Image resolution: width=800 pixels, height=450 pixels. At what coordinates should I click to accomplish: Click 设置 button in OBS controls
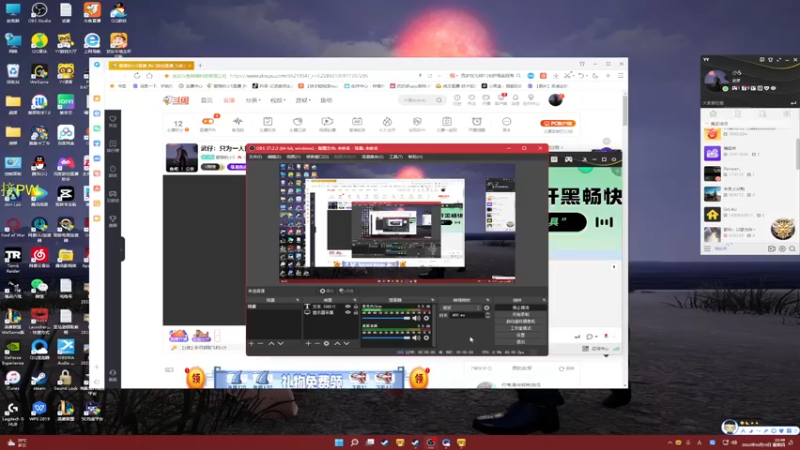click(x=520, y=335)
